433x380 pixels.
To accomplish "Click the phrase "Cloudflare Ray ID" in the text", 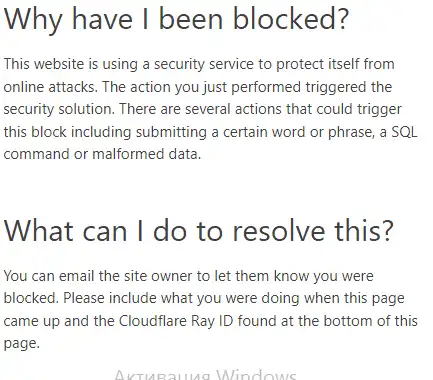I will point(177,321).
